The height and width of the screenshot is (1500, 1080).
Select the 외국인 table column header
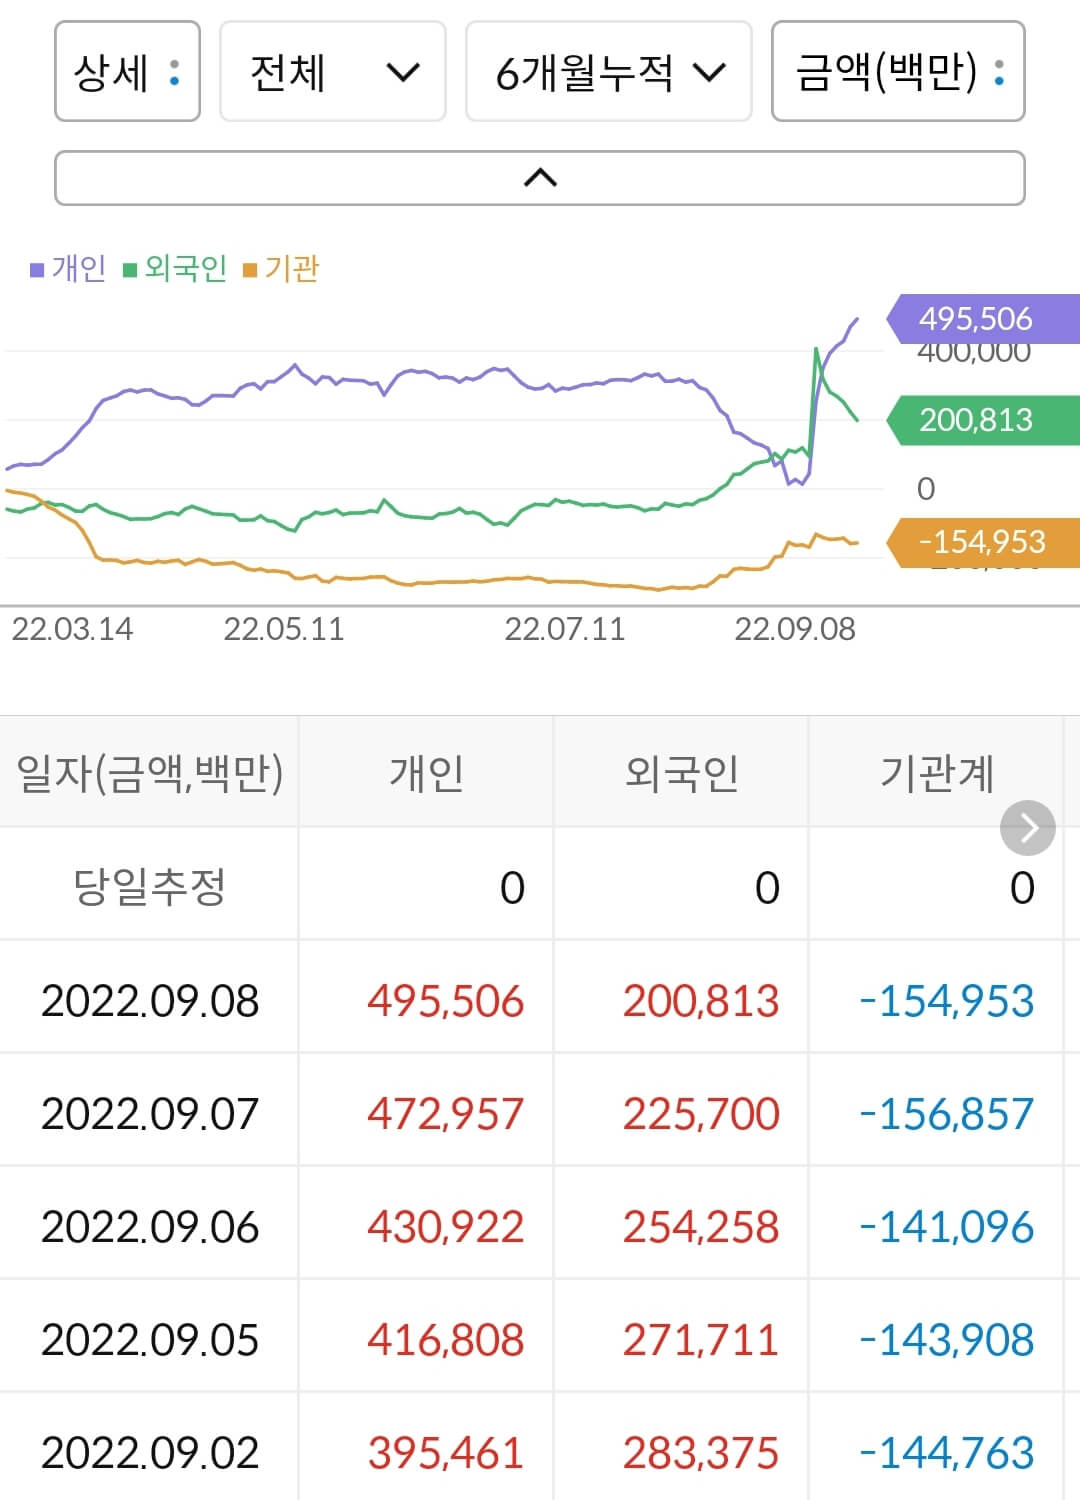[x=682, y=771]
